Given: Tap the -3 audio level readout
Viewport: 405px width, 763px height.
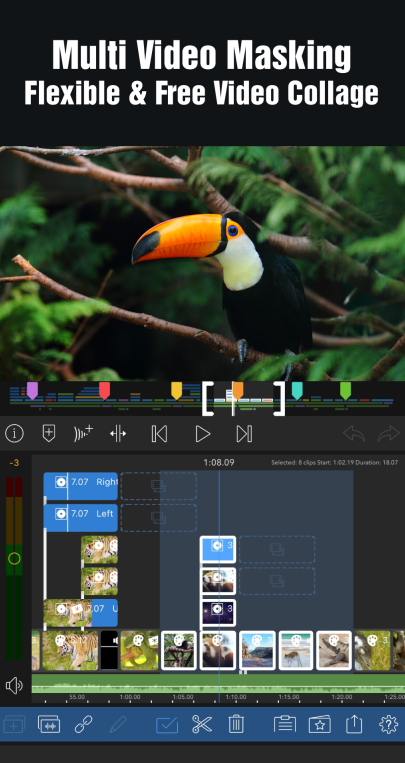Looking at the screenshot, I should pyautogui.click(x=14, y=462).
